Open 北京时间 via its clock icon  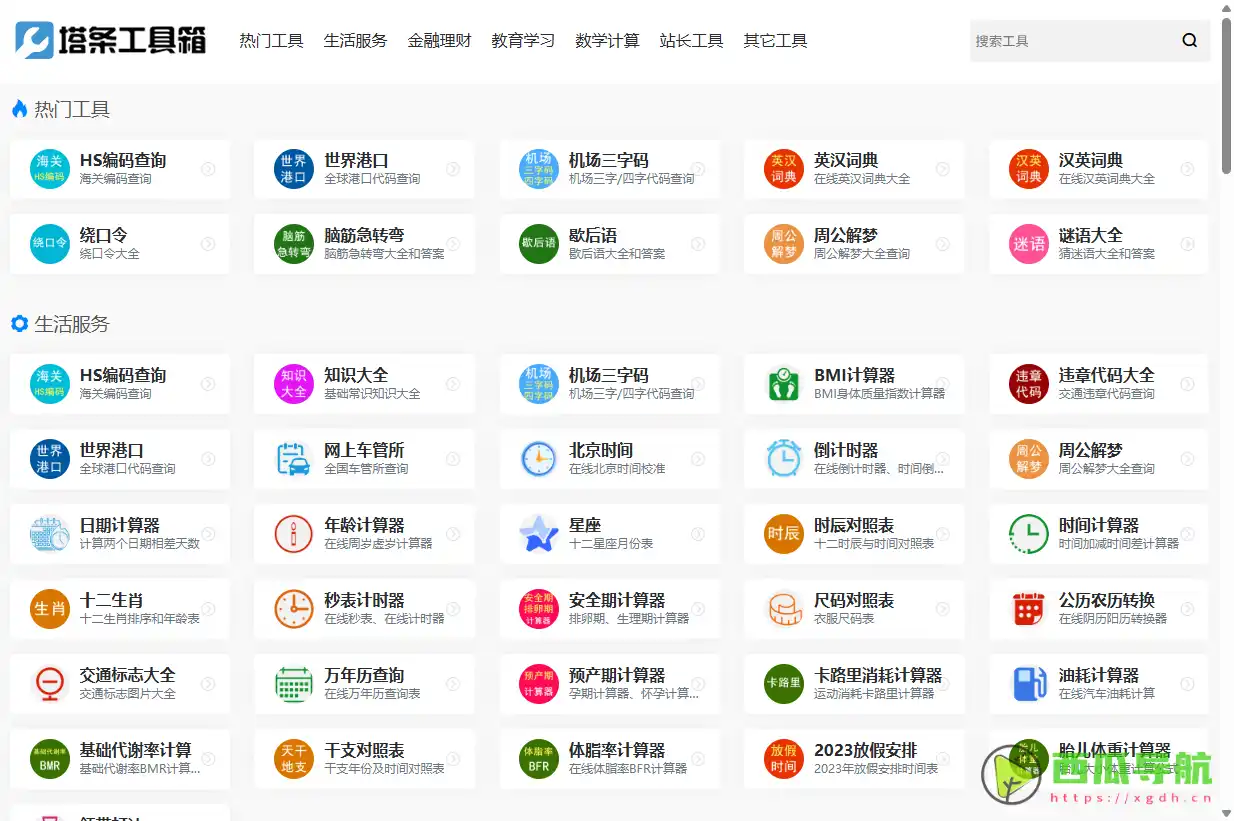pos(537,459)
